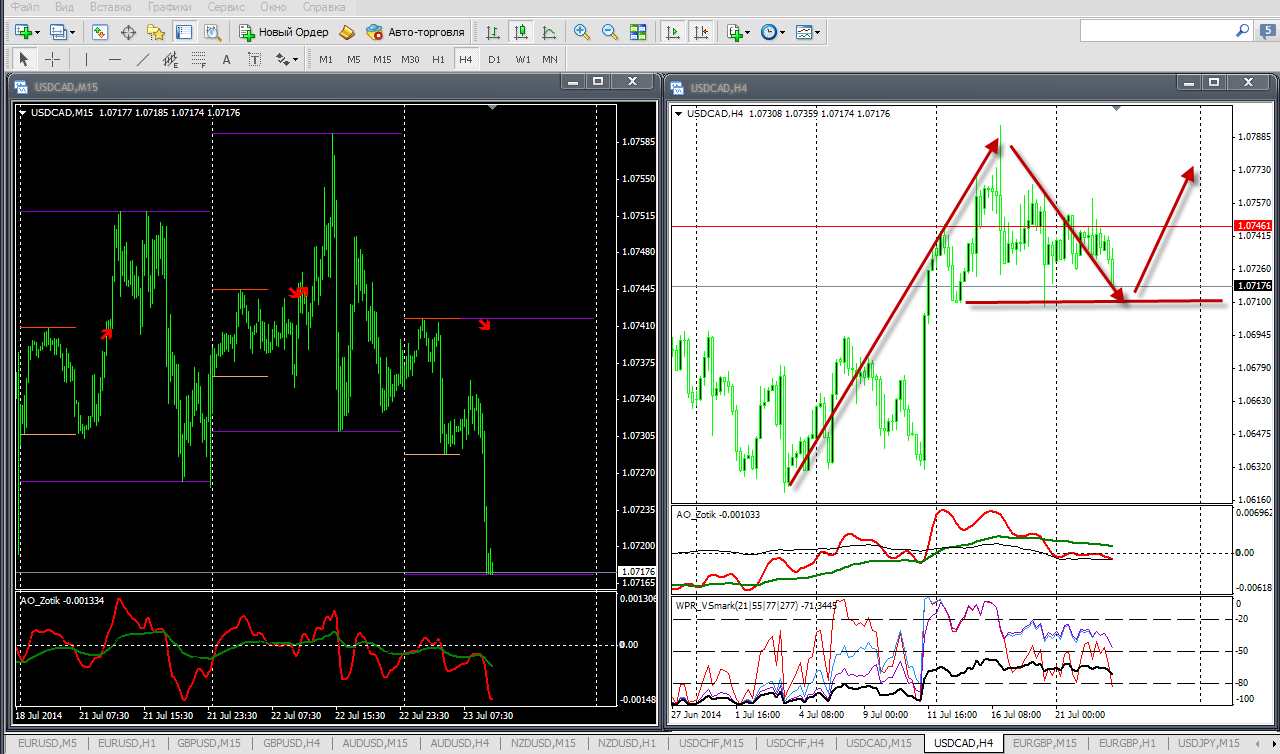Switch to the GBPUSD,H4 chart tab
The image size is (1280, 754).
tap(292, 743)
